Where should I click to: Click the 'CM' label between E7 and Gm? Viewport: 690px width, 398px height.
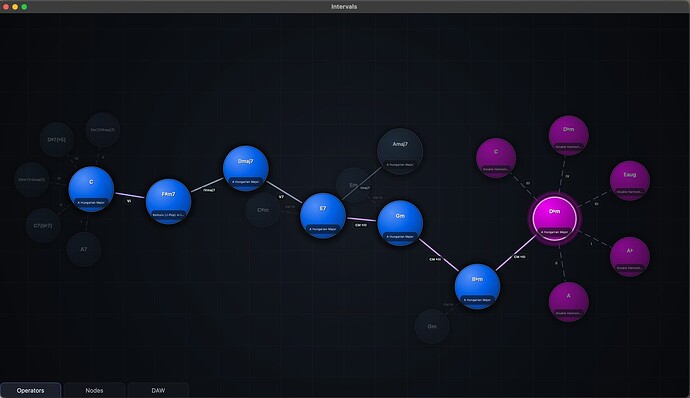[x=361, y=225]
